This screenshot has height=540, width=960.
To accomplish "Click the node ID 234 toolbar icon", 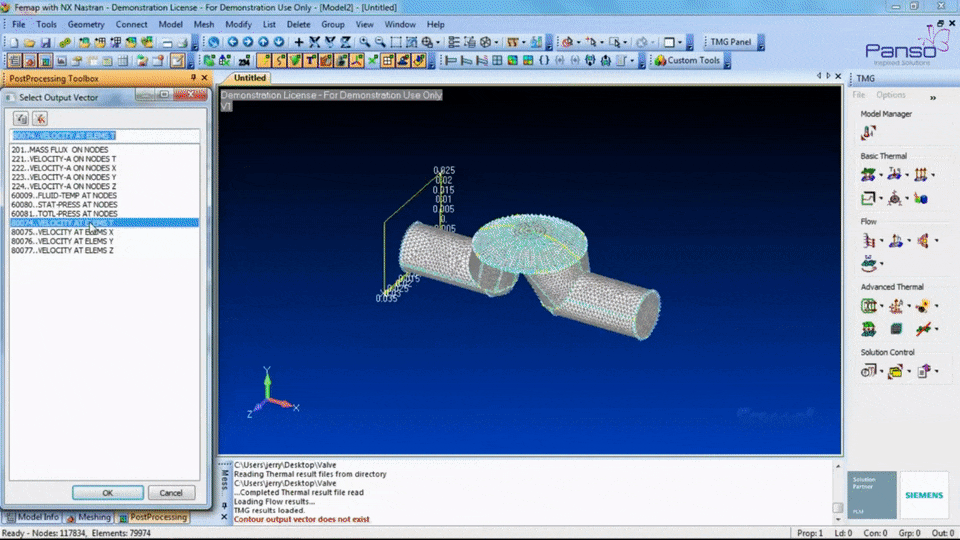I will [x=244, y=60].
